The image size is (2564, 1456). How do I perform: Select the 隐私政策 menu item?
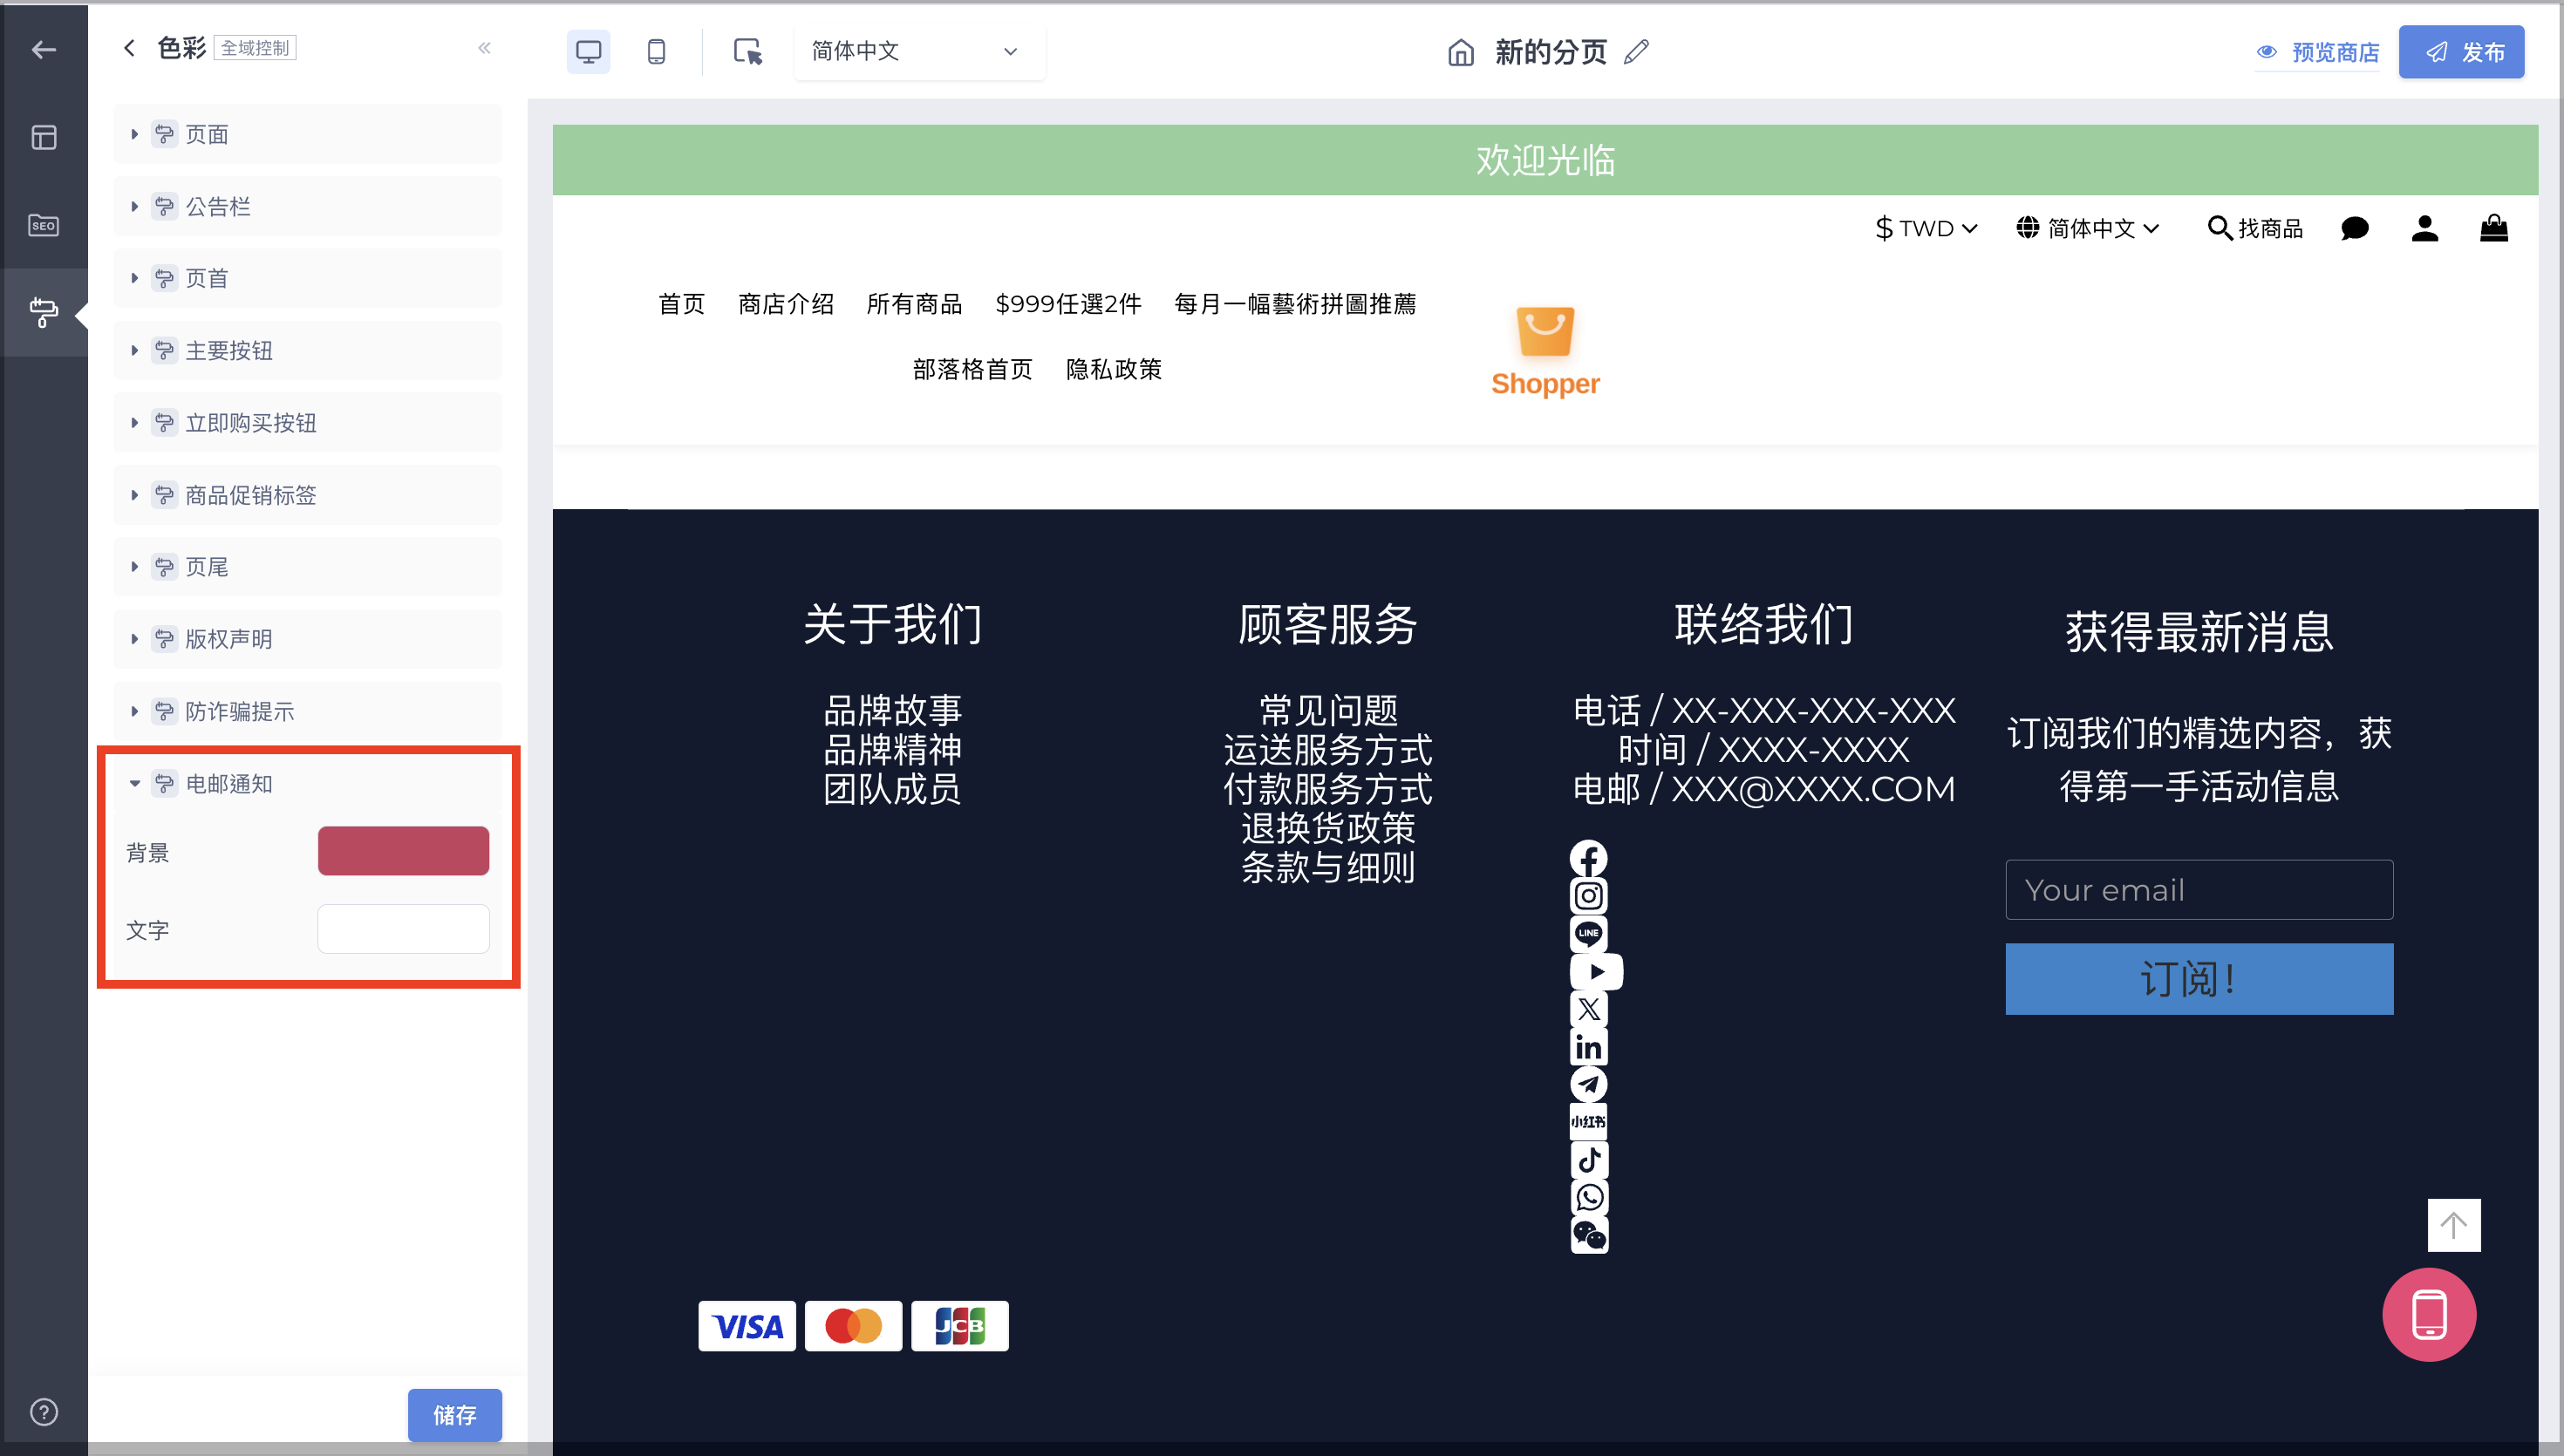pos(1114,369)
